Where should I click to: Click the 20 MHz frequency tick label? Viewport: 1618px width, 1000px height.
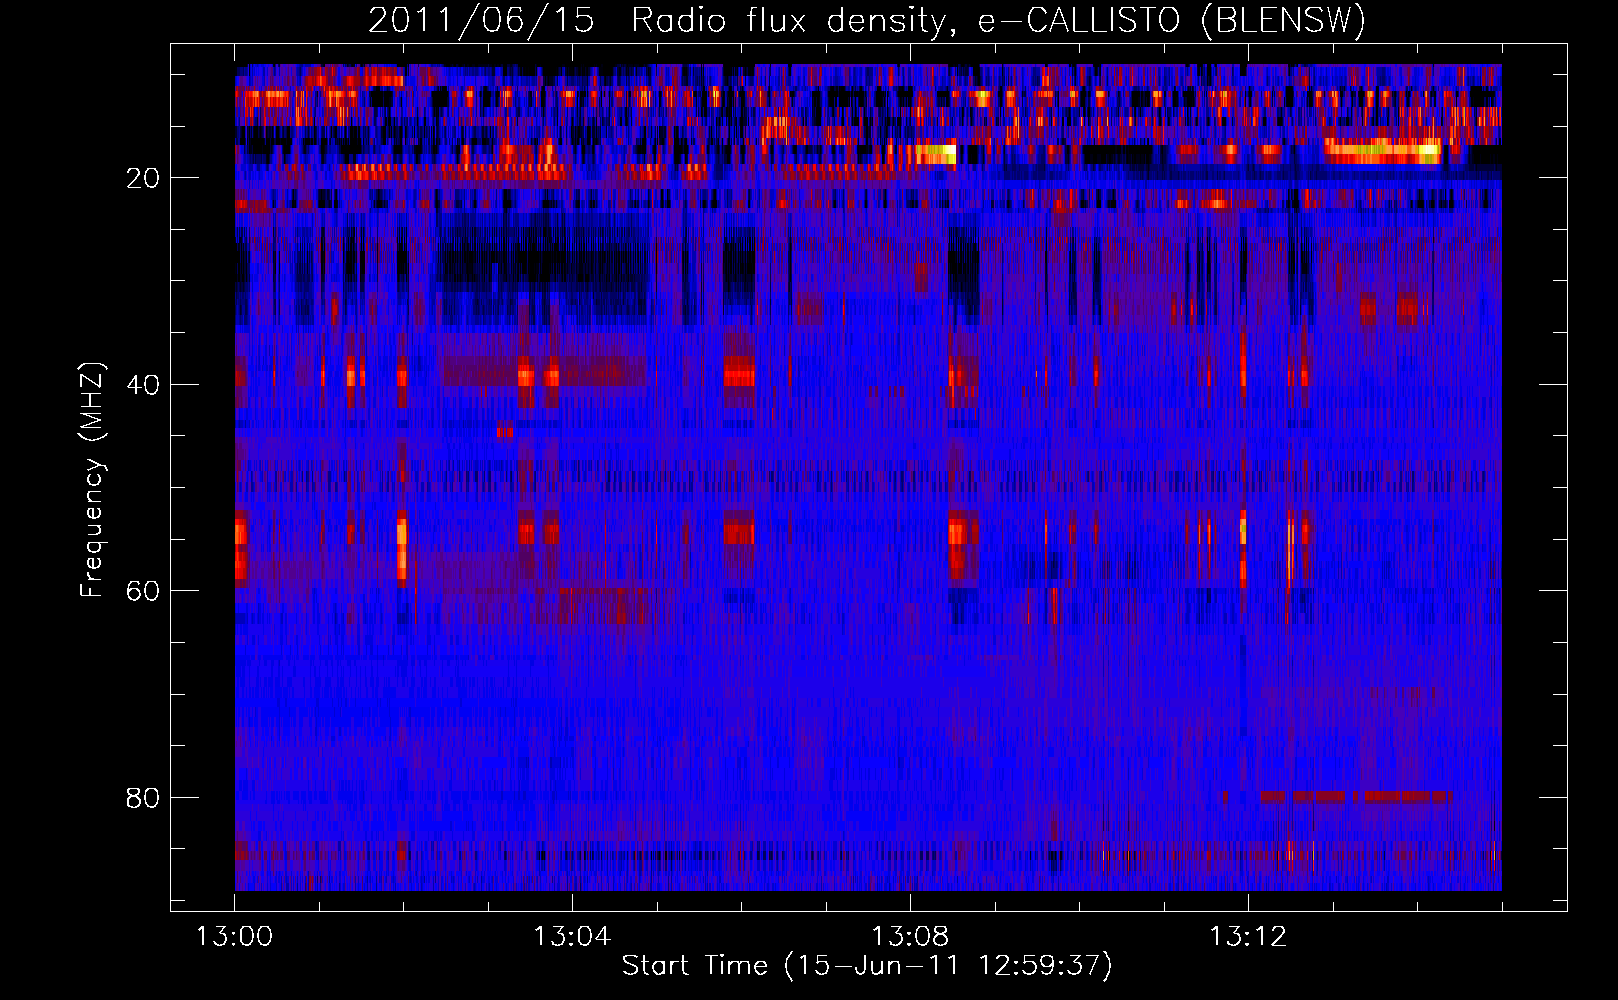pyautogui.click(x=143, y=178)
